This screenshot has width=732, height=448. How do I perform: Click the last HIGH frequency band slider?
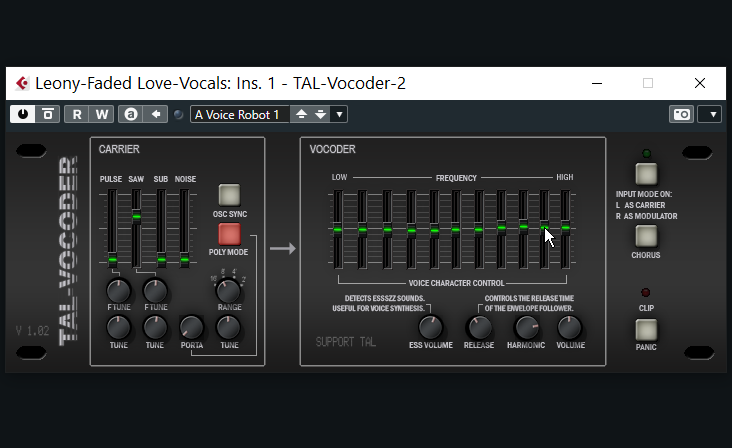(565, 228)
